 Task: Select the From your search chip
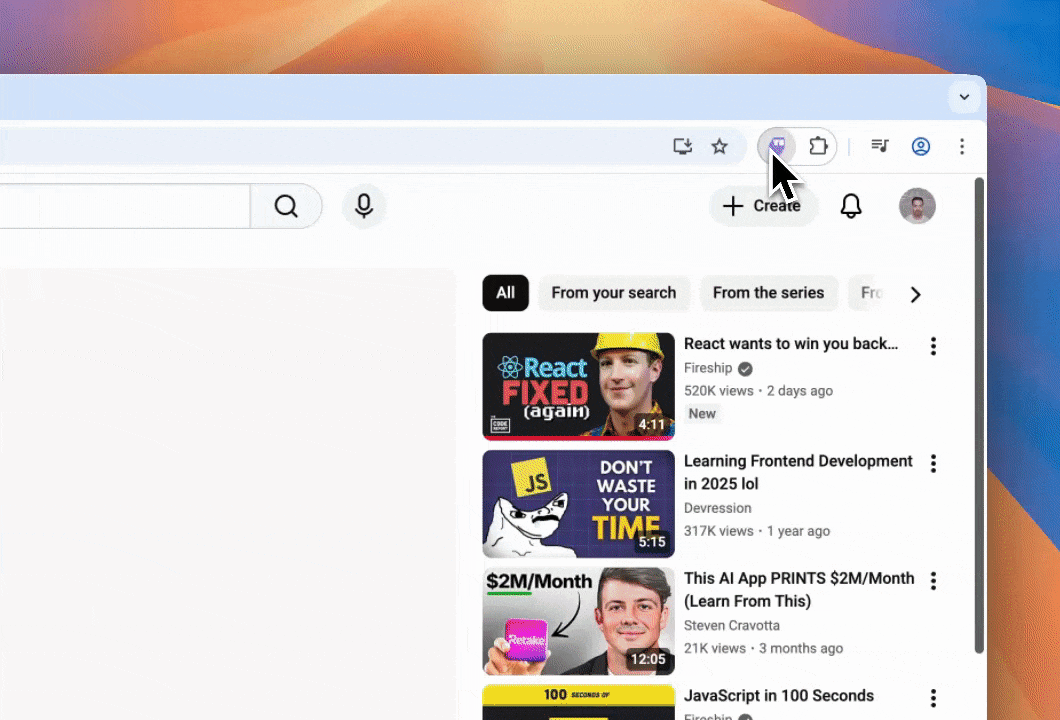(x=613, y=293)
